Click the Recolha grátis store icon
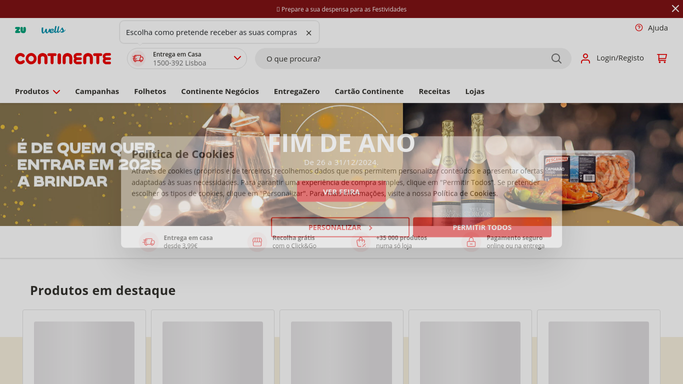This screenshot has width=683, height=384. [x=257, y=242]
